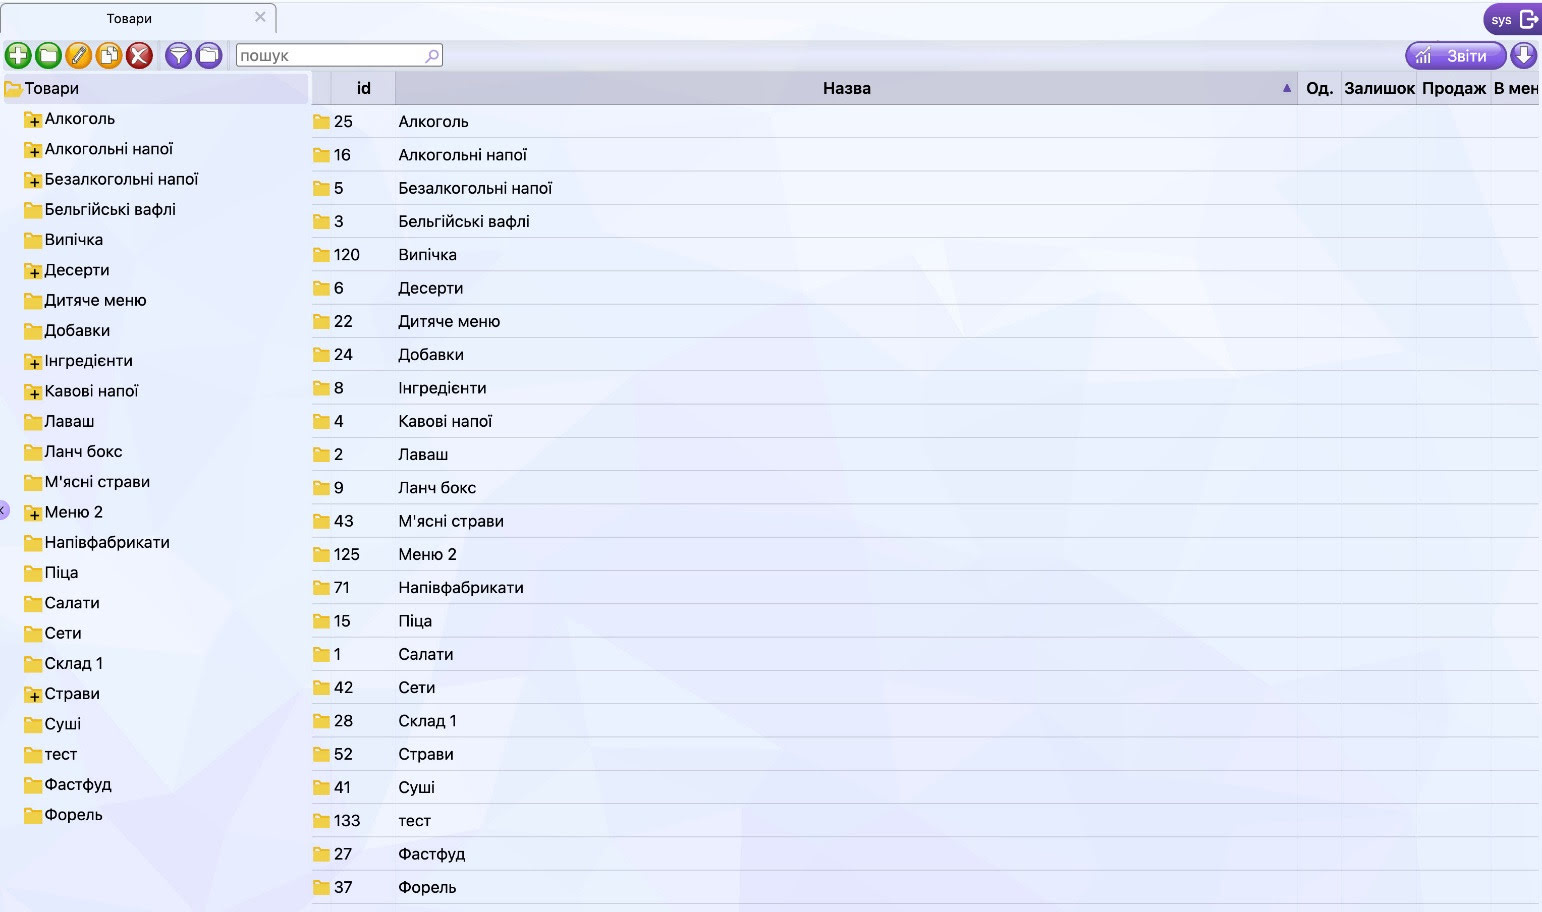This screenshot has height=912, width=1542.
Task: Sort by the Назва column header
Action: [846, 88]
